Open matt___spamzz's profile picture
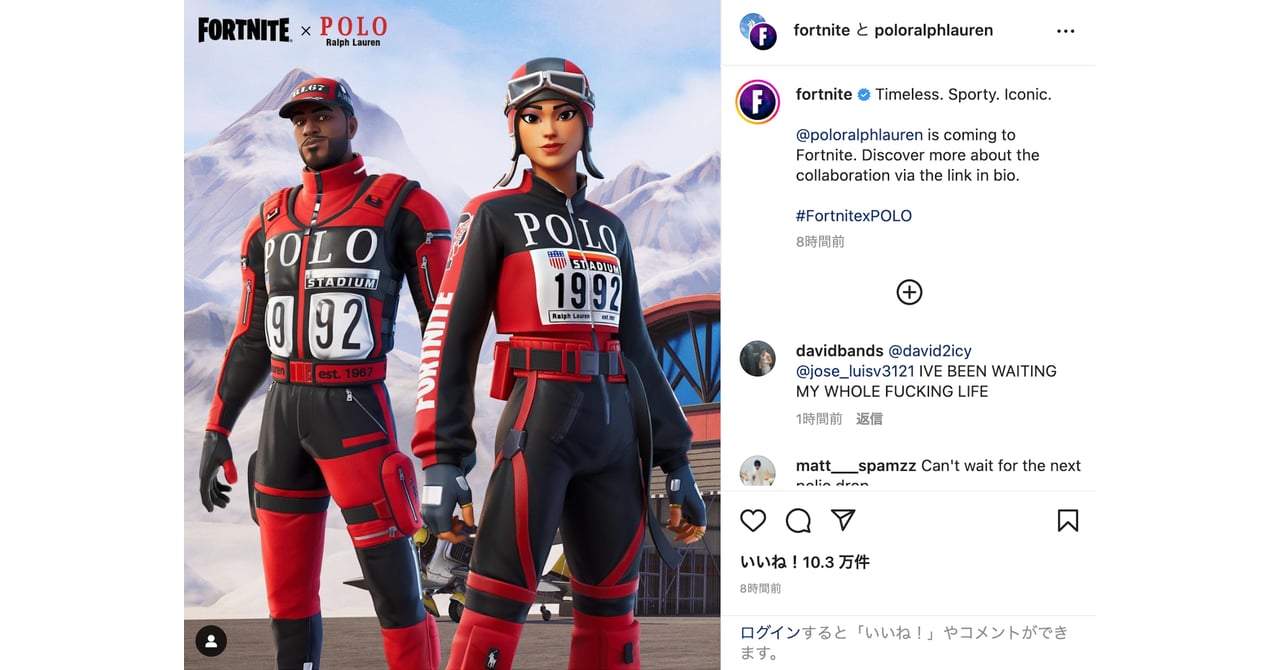 (x=758, y=472)
